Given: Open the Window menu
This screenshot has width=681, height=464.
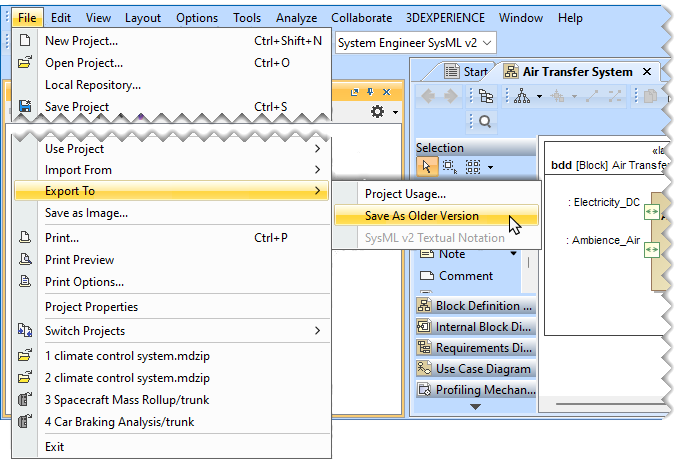Looking at the screenshot, I should click(x=521, y=18).
